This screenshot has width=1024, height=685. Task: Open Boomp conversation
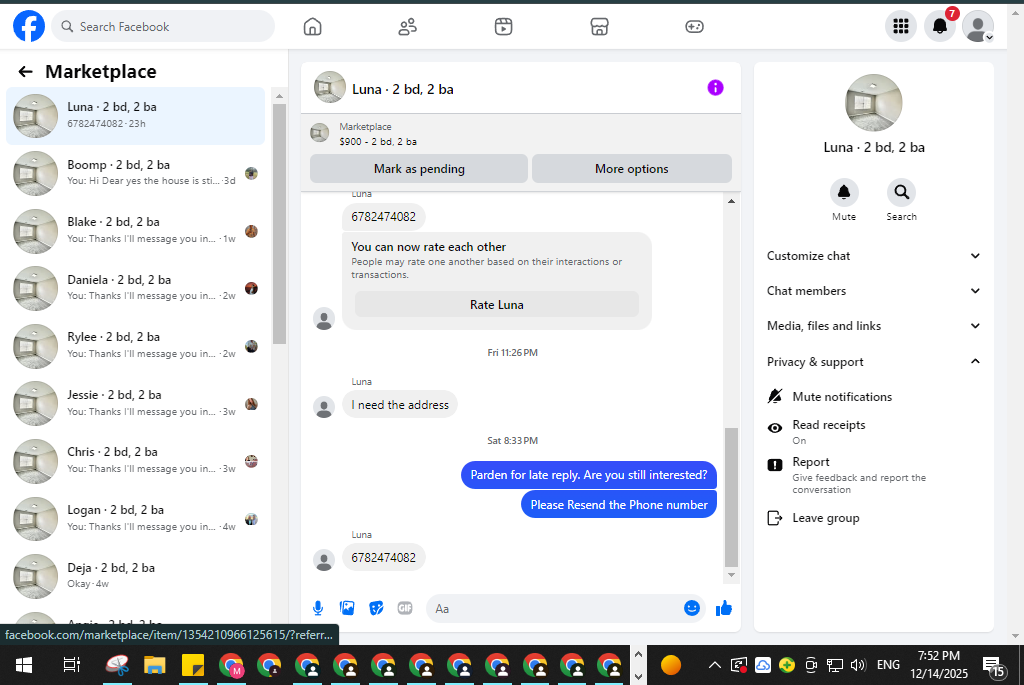135,173
